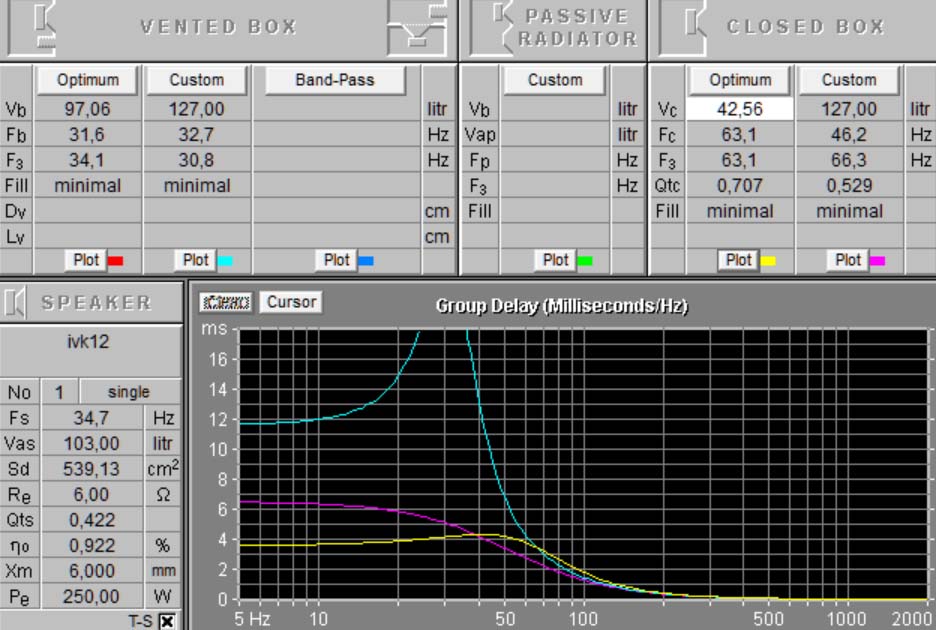Toggle the T-S parameters checkbox

[x=168, y=622]
